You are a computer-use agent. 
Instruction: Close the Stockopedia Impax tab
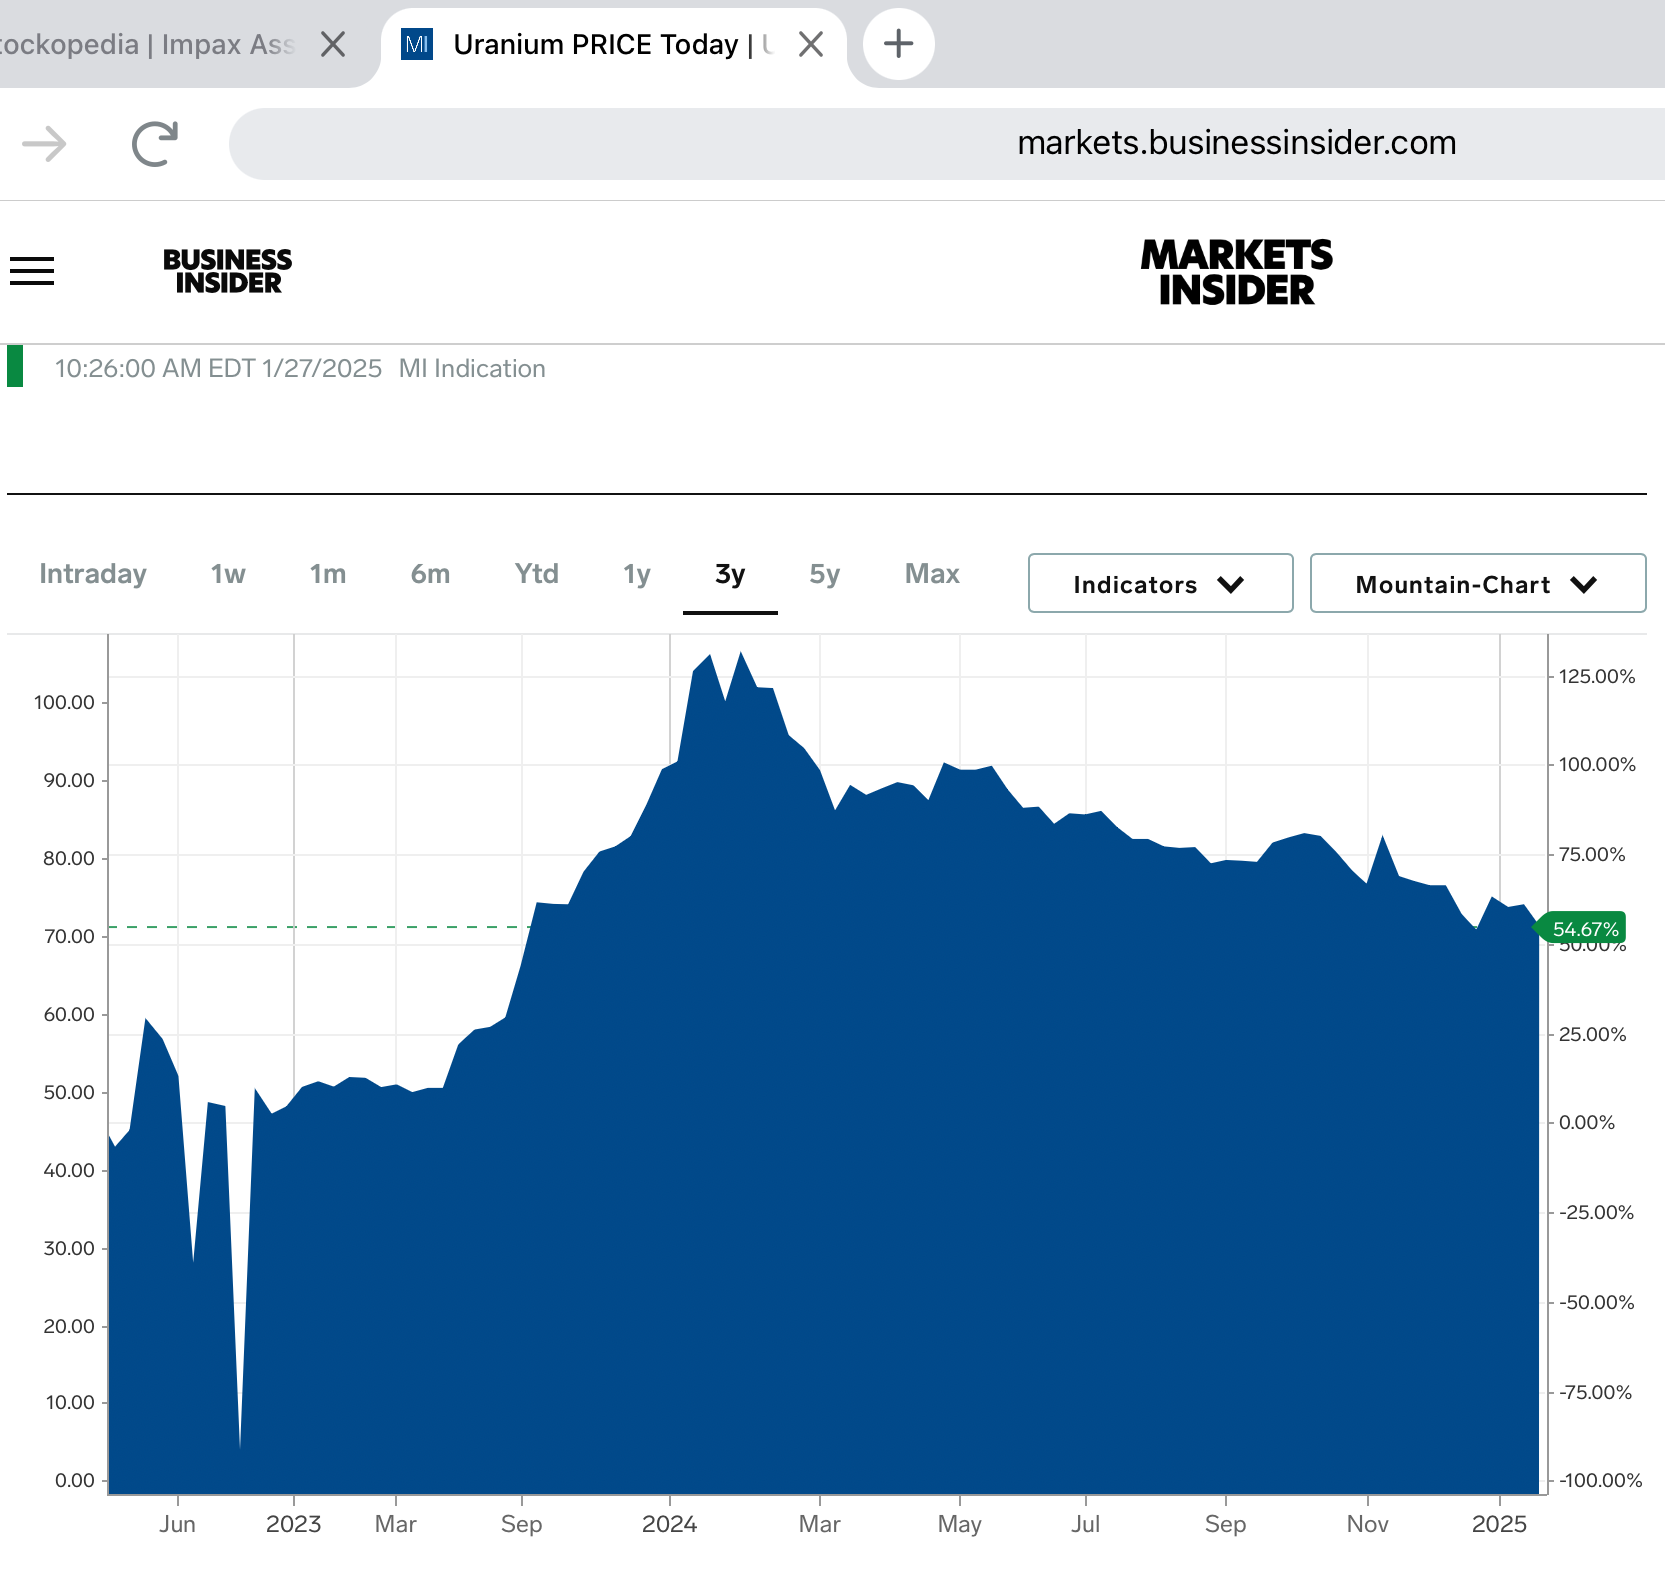click(333, 44)
